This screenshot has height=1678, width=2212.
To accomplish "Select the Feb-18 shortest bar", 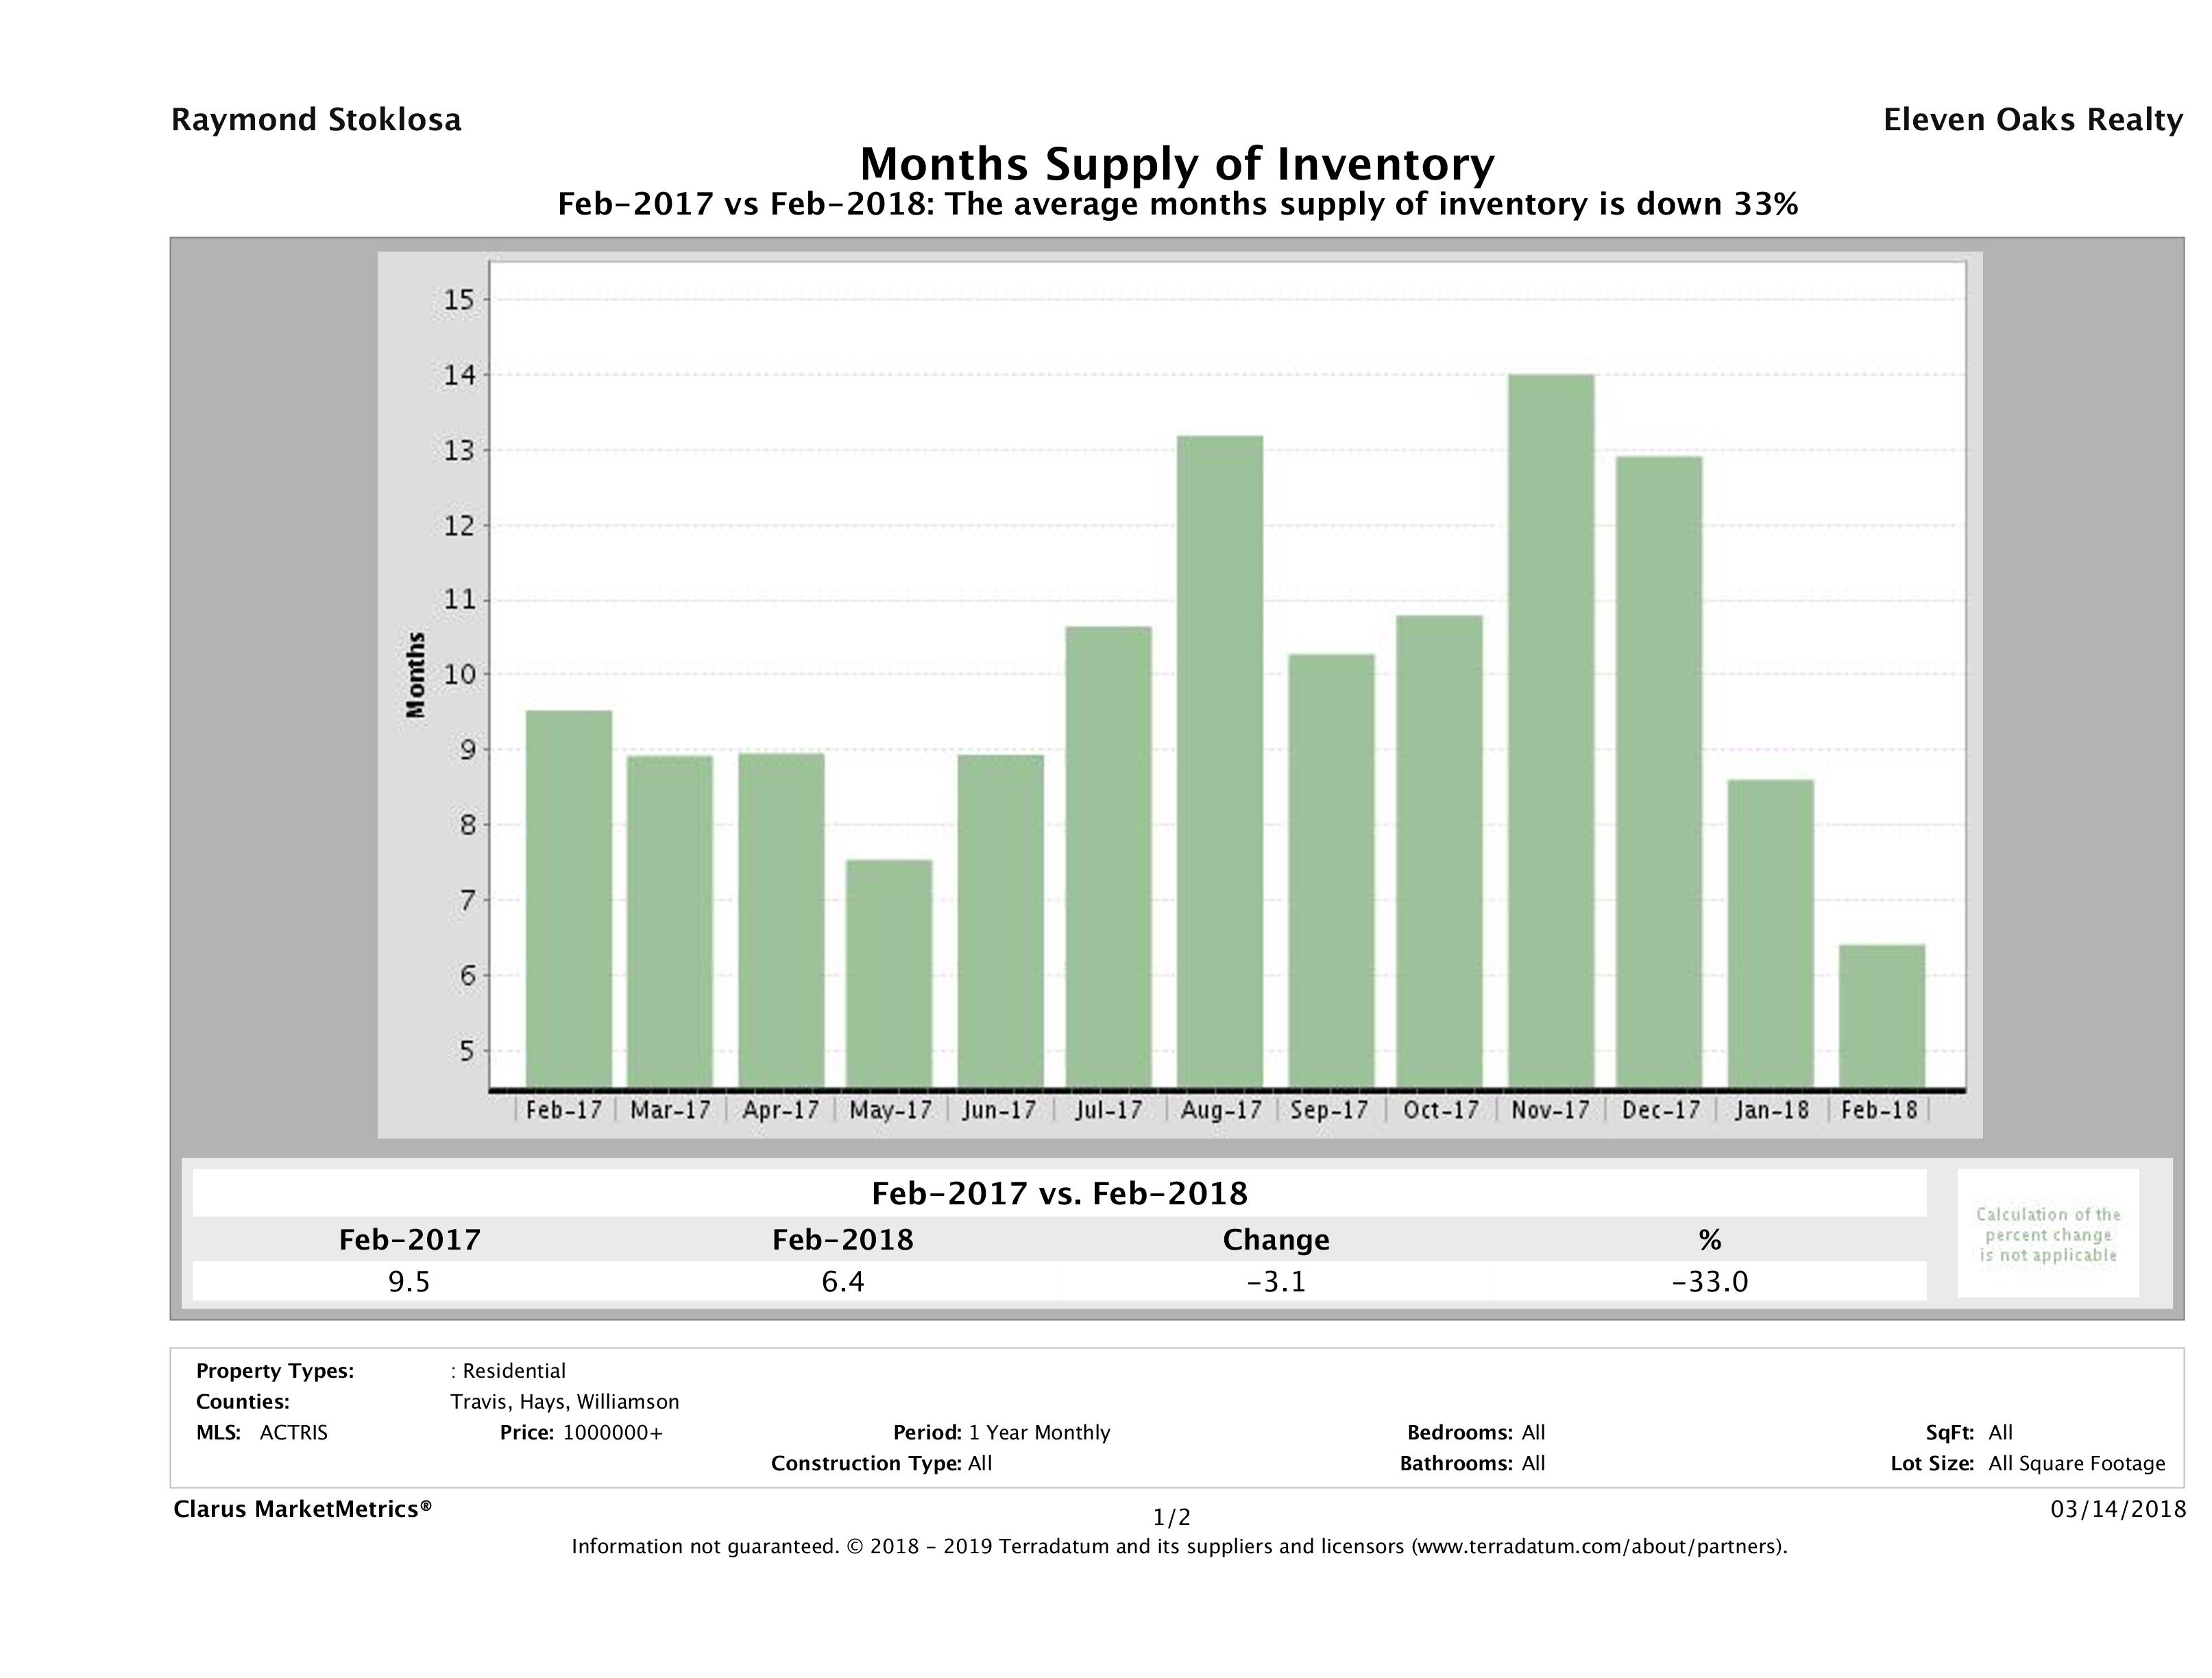I will pos(1881,1016).
